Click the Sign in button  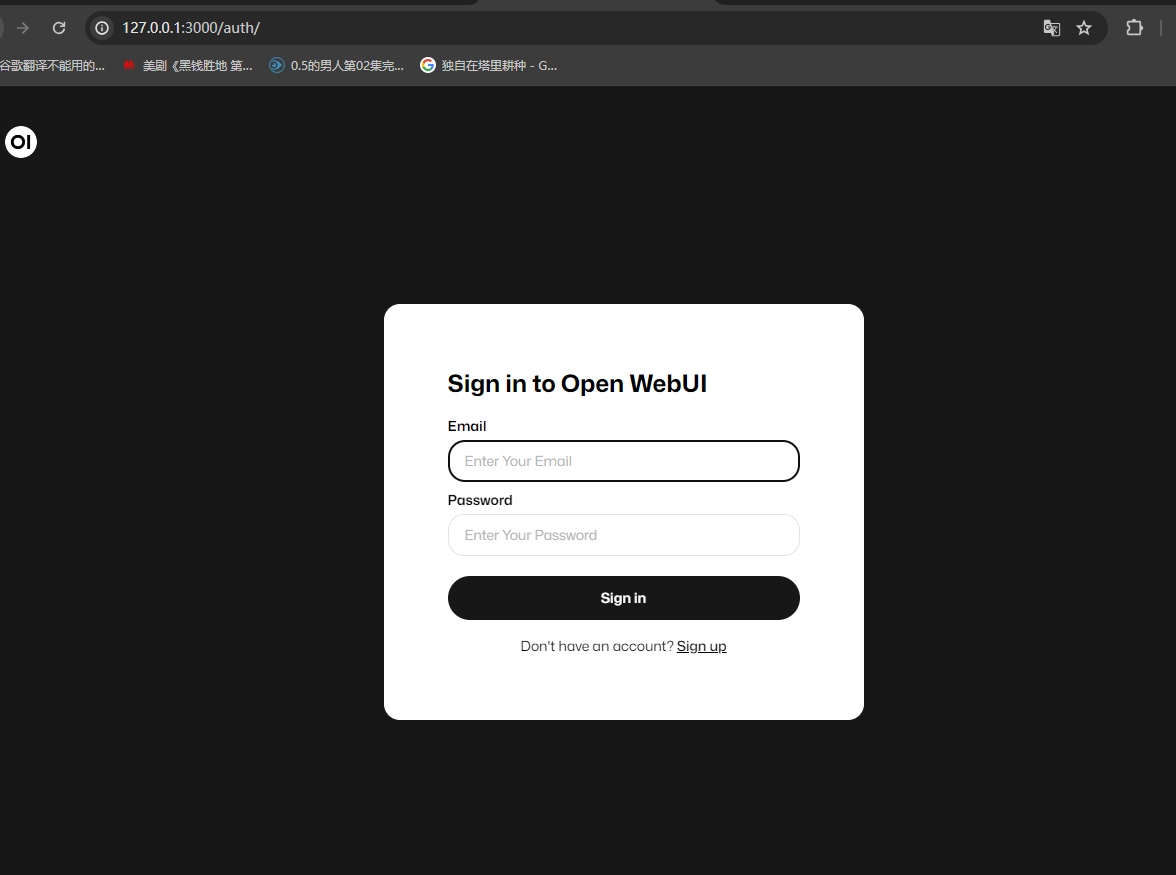(x=623, y=598)
